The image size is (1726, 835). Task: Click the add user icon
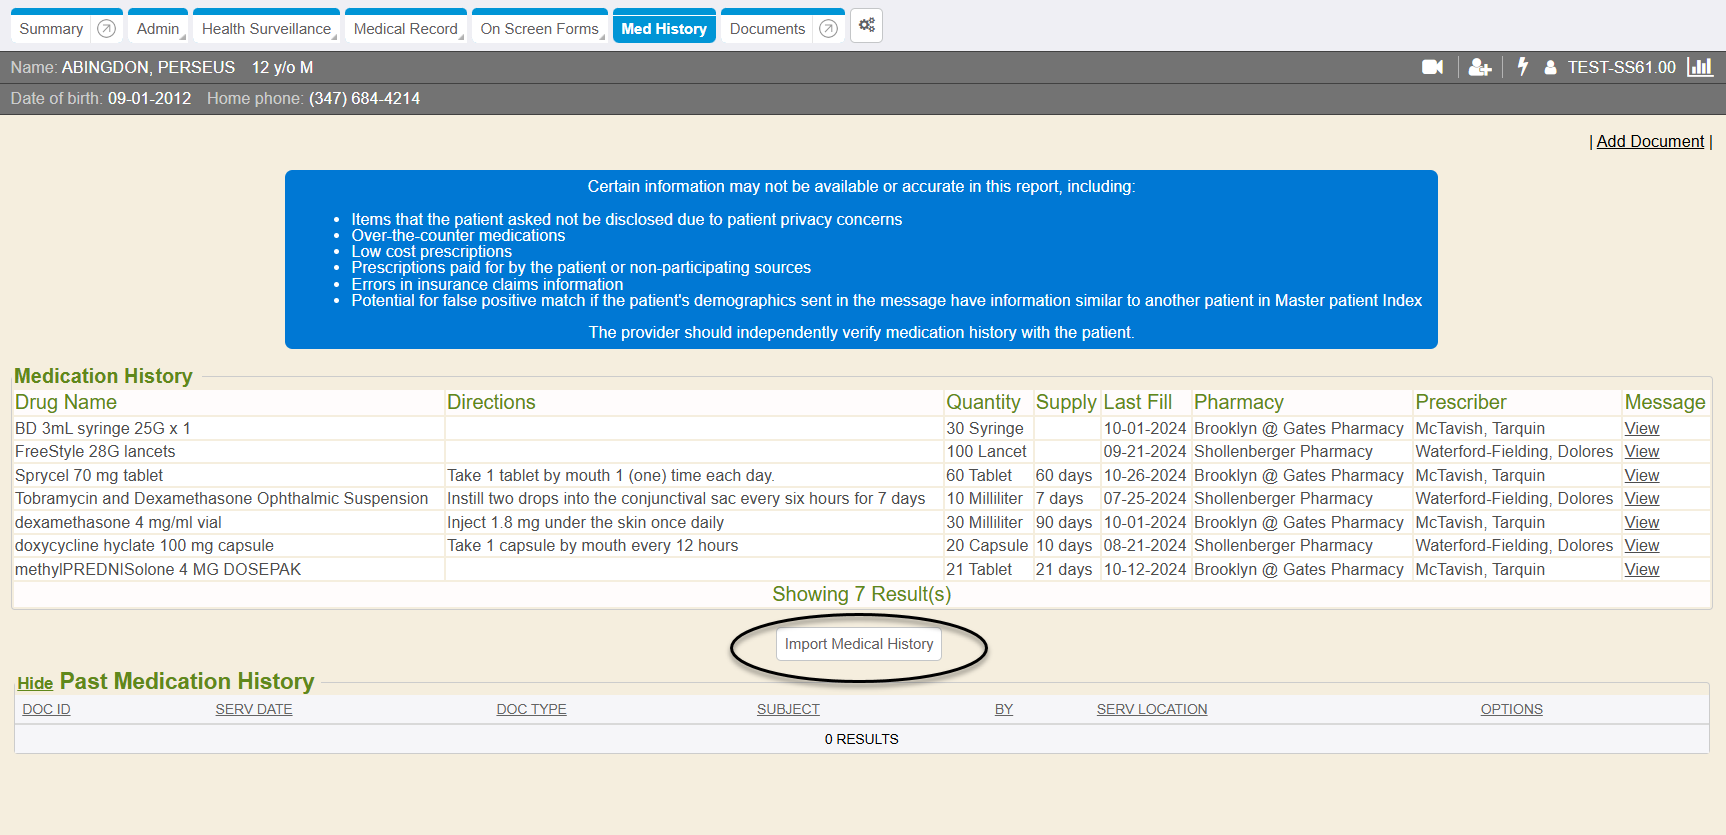tap(1480, 67)
